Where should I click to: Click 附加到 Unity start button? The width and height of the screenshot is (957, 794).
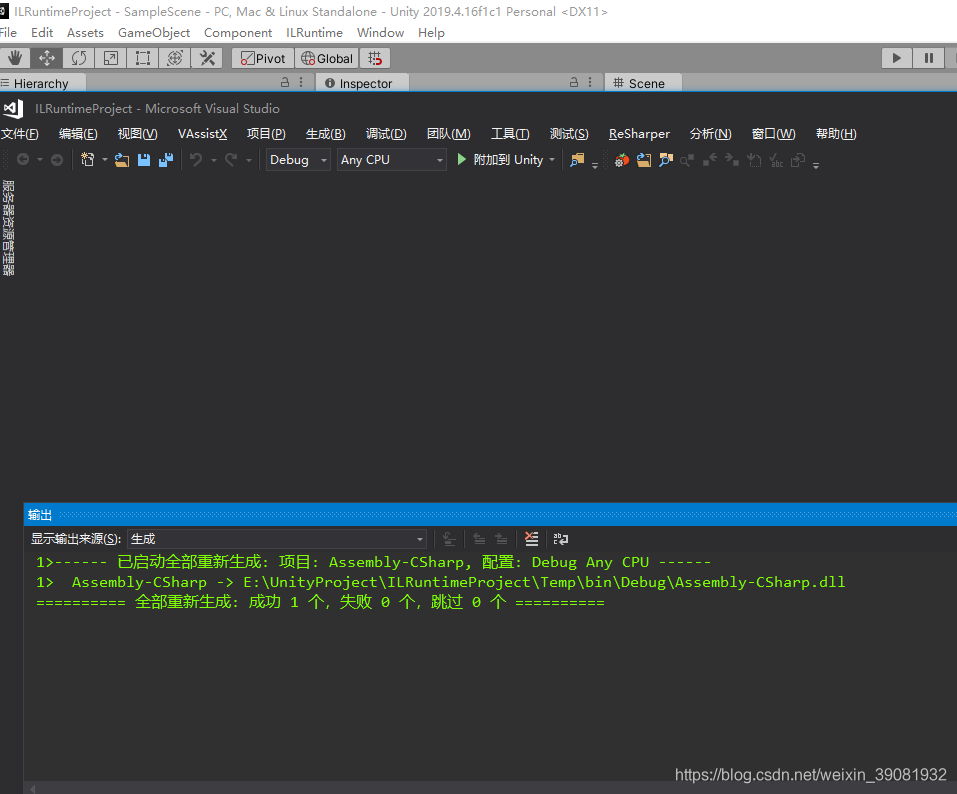click(x=500, y=160)
